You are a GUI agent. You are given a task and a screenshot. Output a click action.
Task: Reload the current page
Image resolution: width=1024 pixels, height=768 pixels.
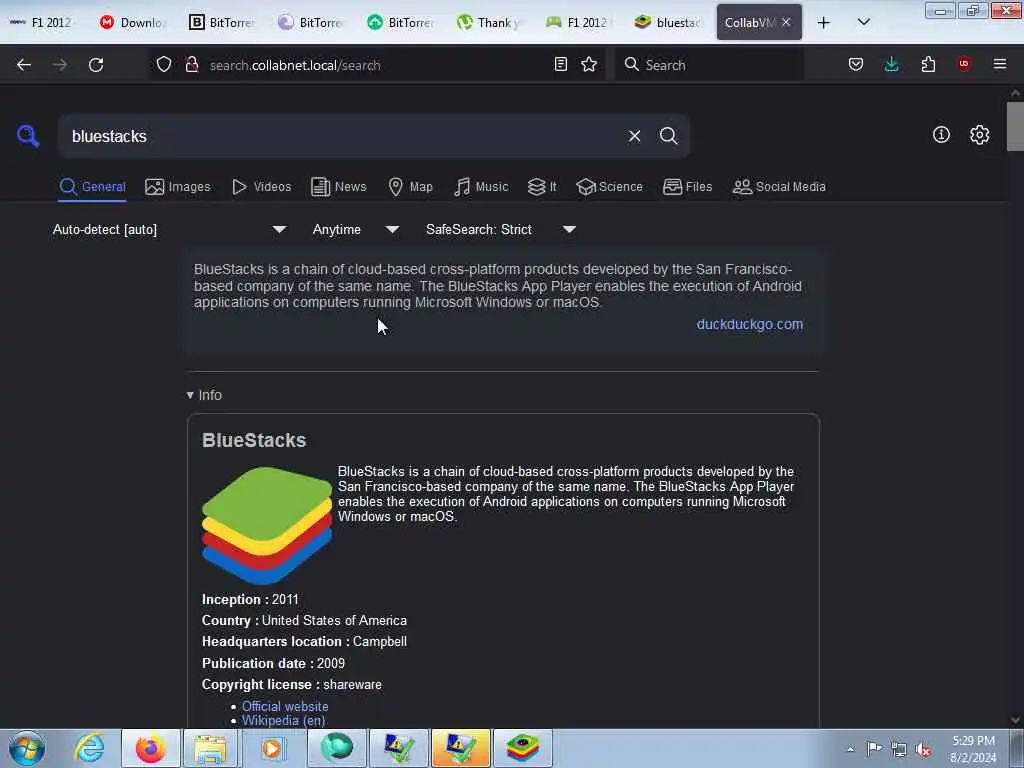(x=96, y=65)
